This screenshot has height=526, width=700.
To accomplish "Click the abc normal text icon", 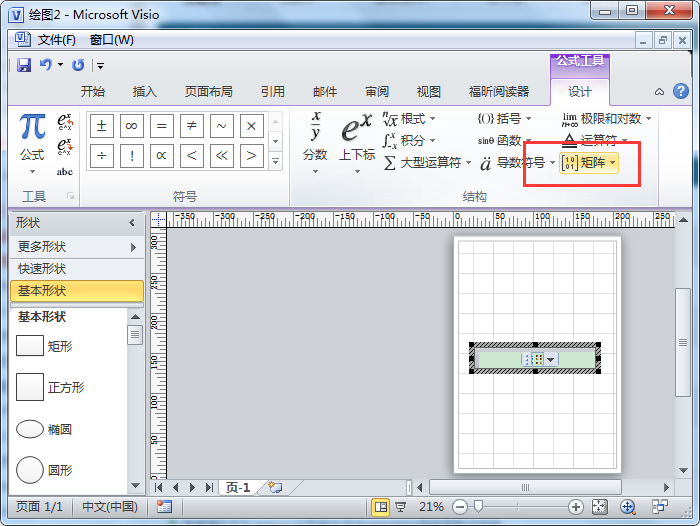I will point(65,171).
